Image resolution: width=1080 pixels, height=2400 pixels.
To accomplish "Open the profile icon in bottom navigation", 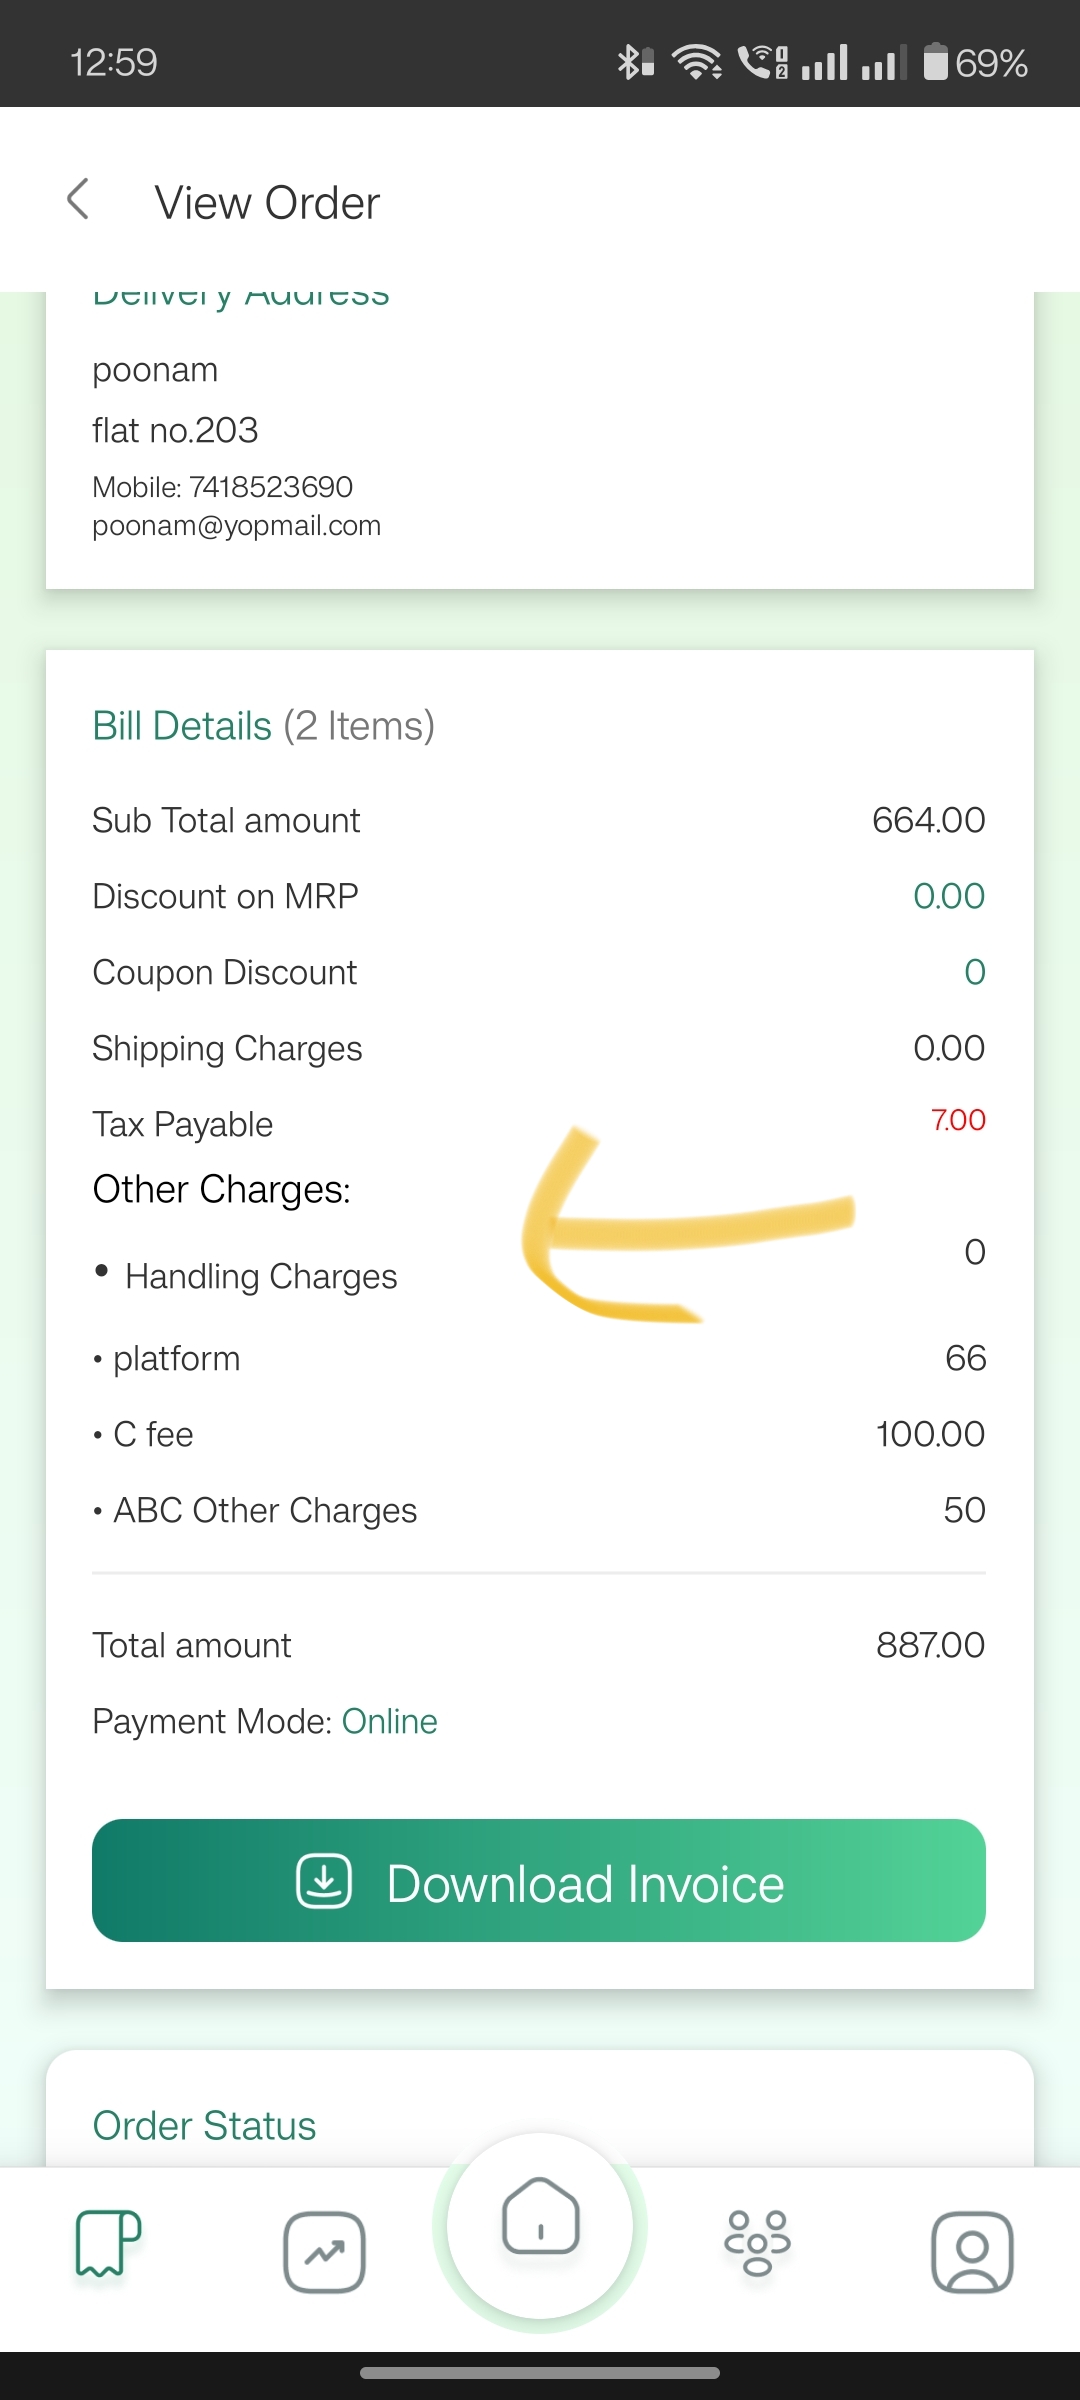I will click(x=972, y=2252).
